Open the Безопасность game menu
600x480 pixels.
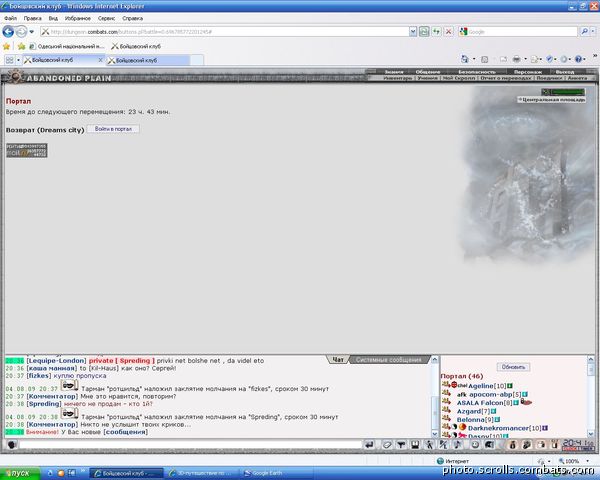[477, 72]
